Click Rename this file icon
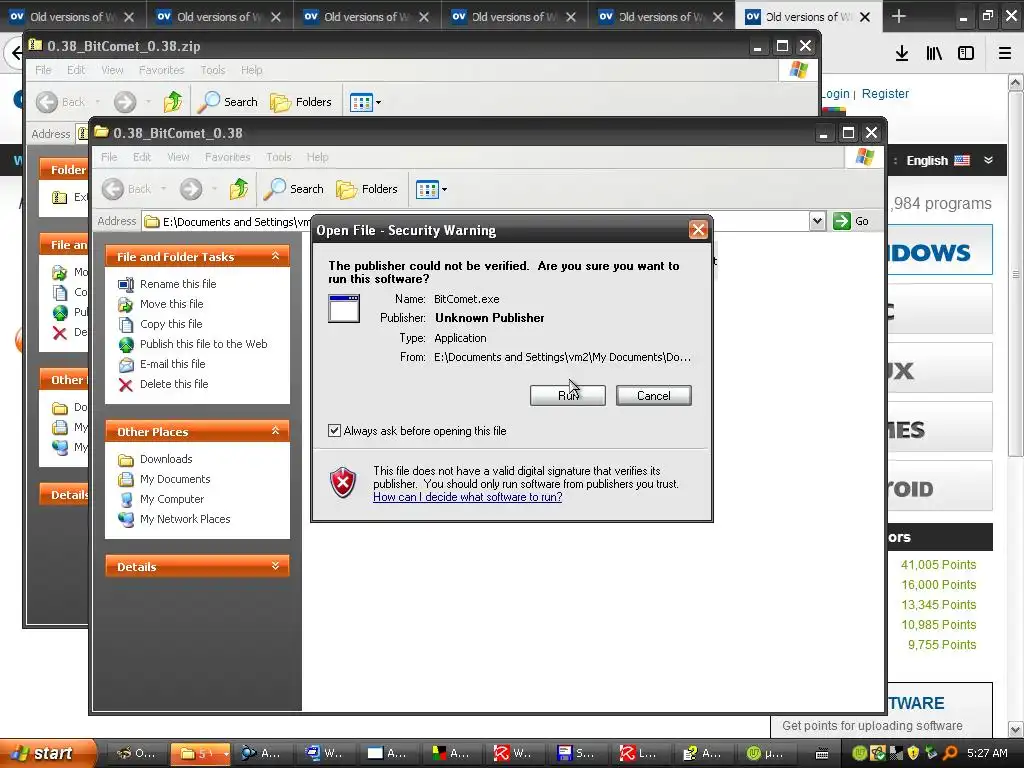 125,284
